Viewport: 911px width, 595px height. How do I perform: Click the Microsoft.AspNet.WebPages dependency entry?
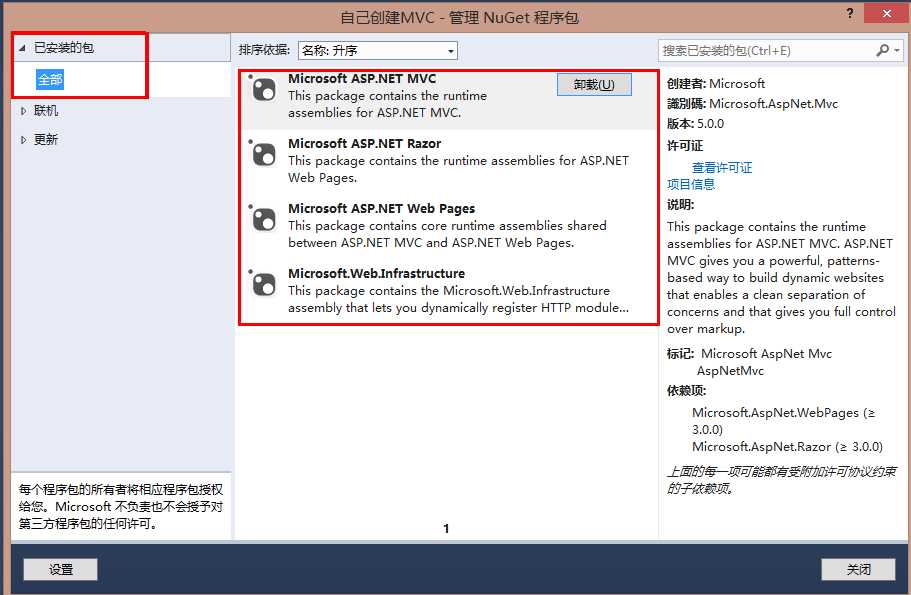784,421
